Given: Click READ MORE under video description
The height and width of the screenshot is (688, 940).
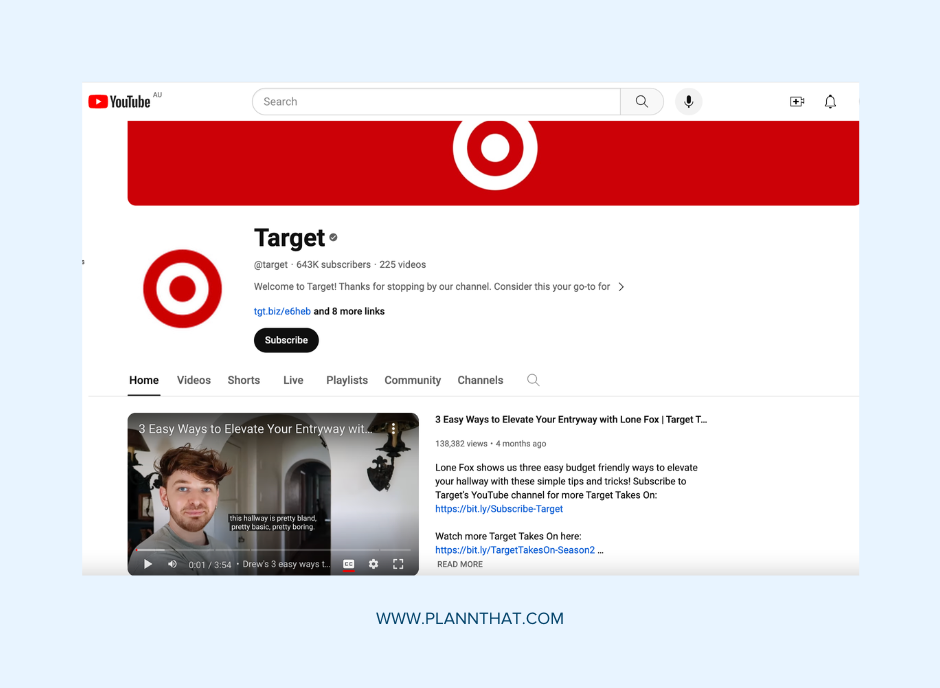Looking at the screenshot, I should point(460,564).
